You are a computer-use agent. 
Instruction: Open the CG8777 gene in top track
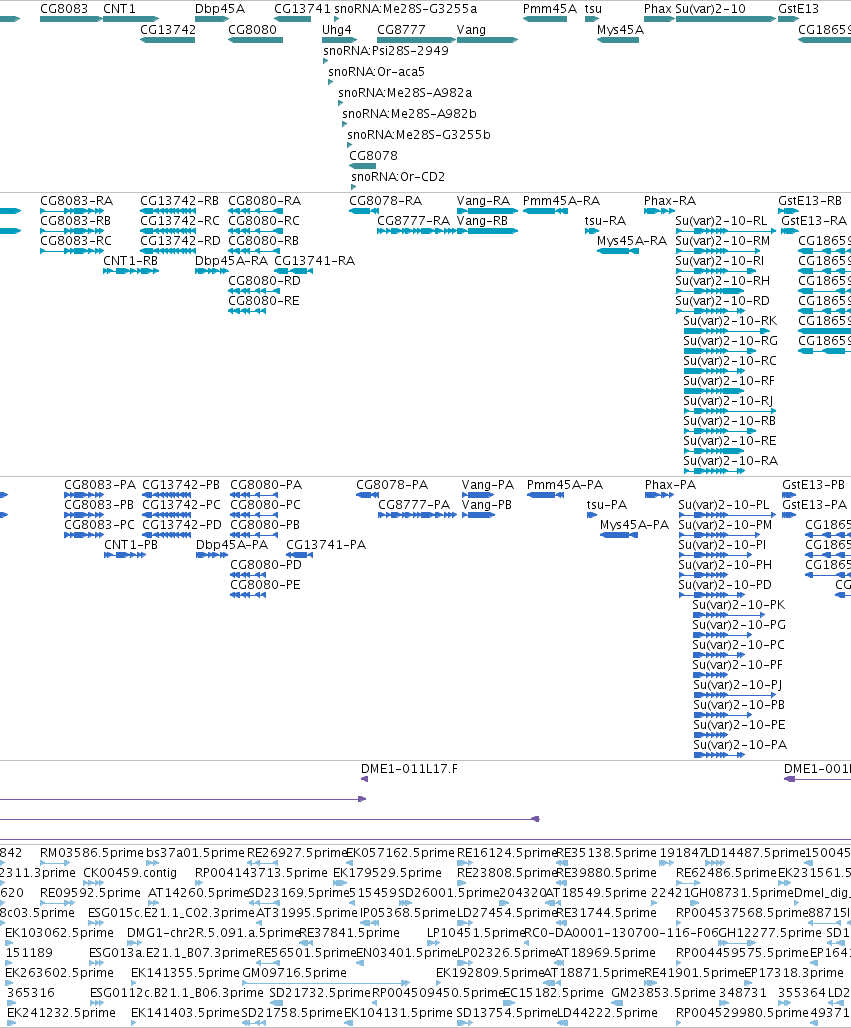tap(416, 40)
